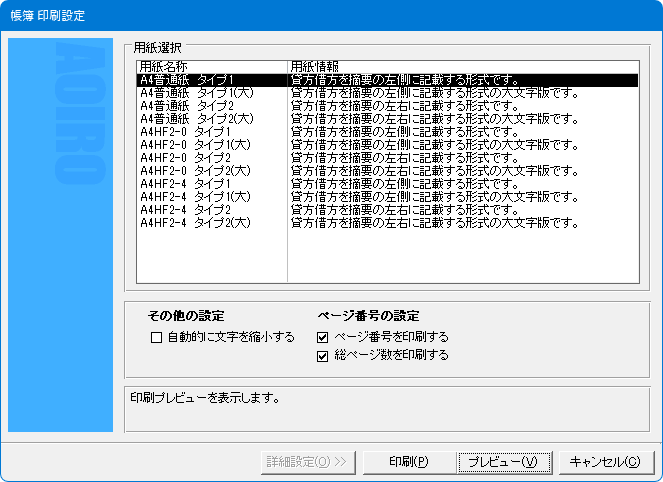The height and width of the screenshot is (482, 663).
Task: Uncheck ページ番号を印刷する checkbox
Action: [323, 337]
